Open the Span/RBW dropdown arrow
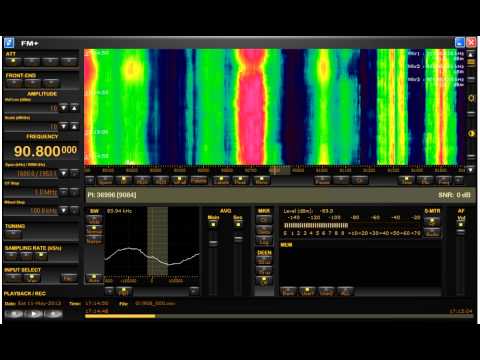 pyautogui.click(x=63, y=173)
